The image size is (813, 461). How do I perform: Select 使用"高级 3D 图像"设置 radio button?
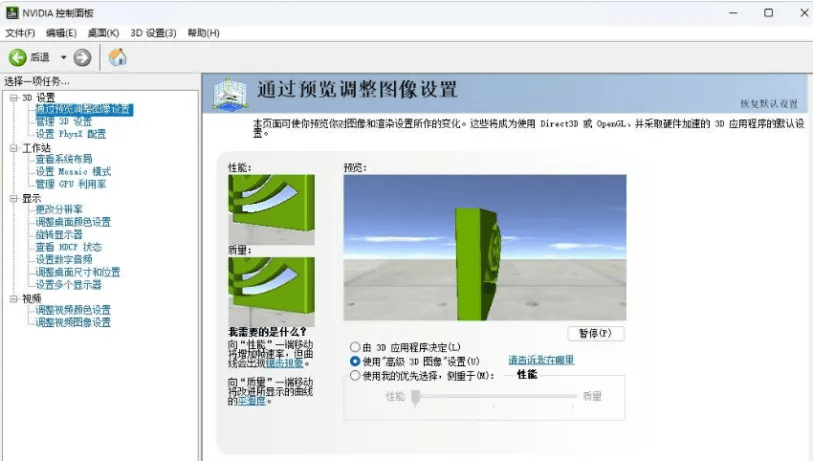(x=355, y=360)
